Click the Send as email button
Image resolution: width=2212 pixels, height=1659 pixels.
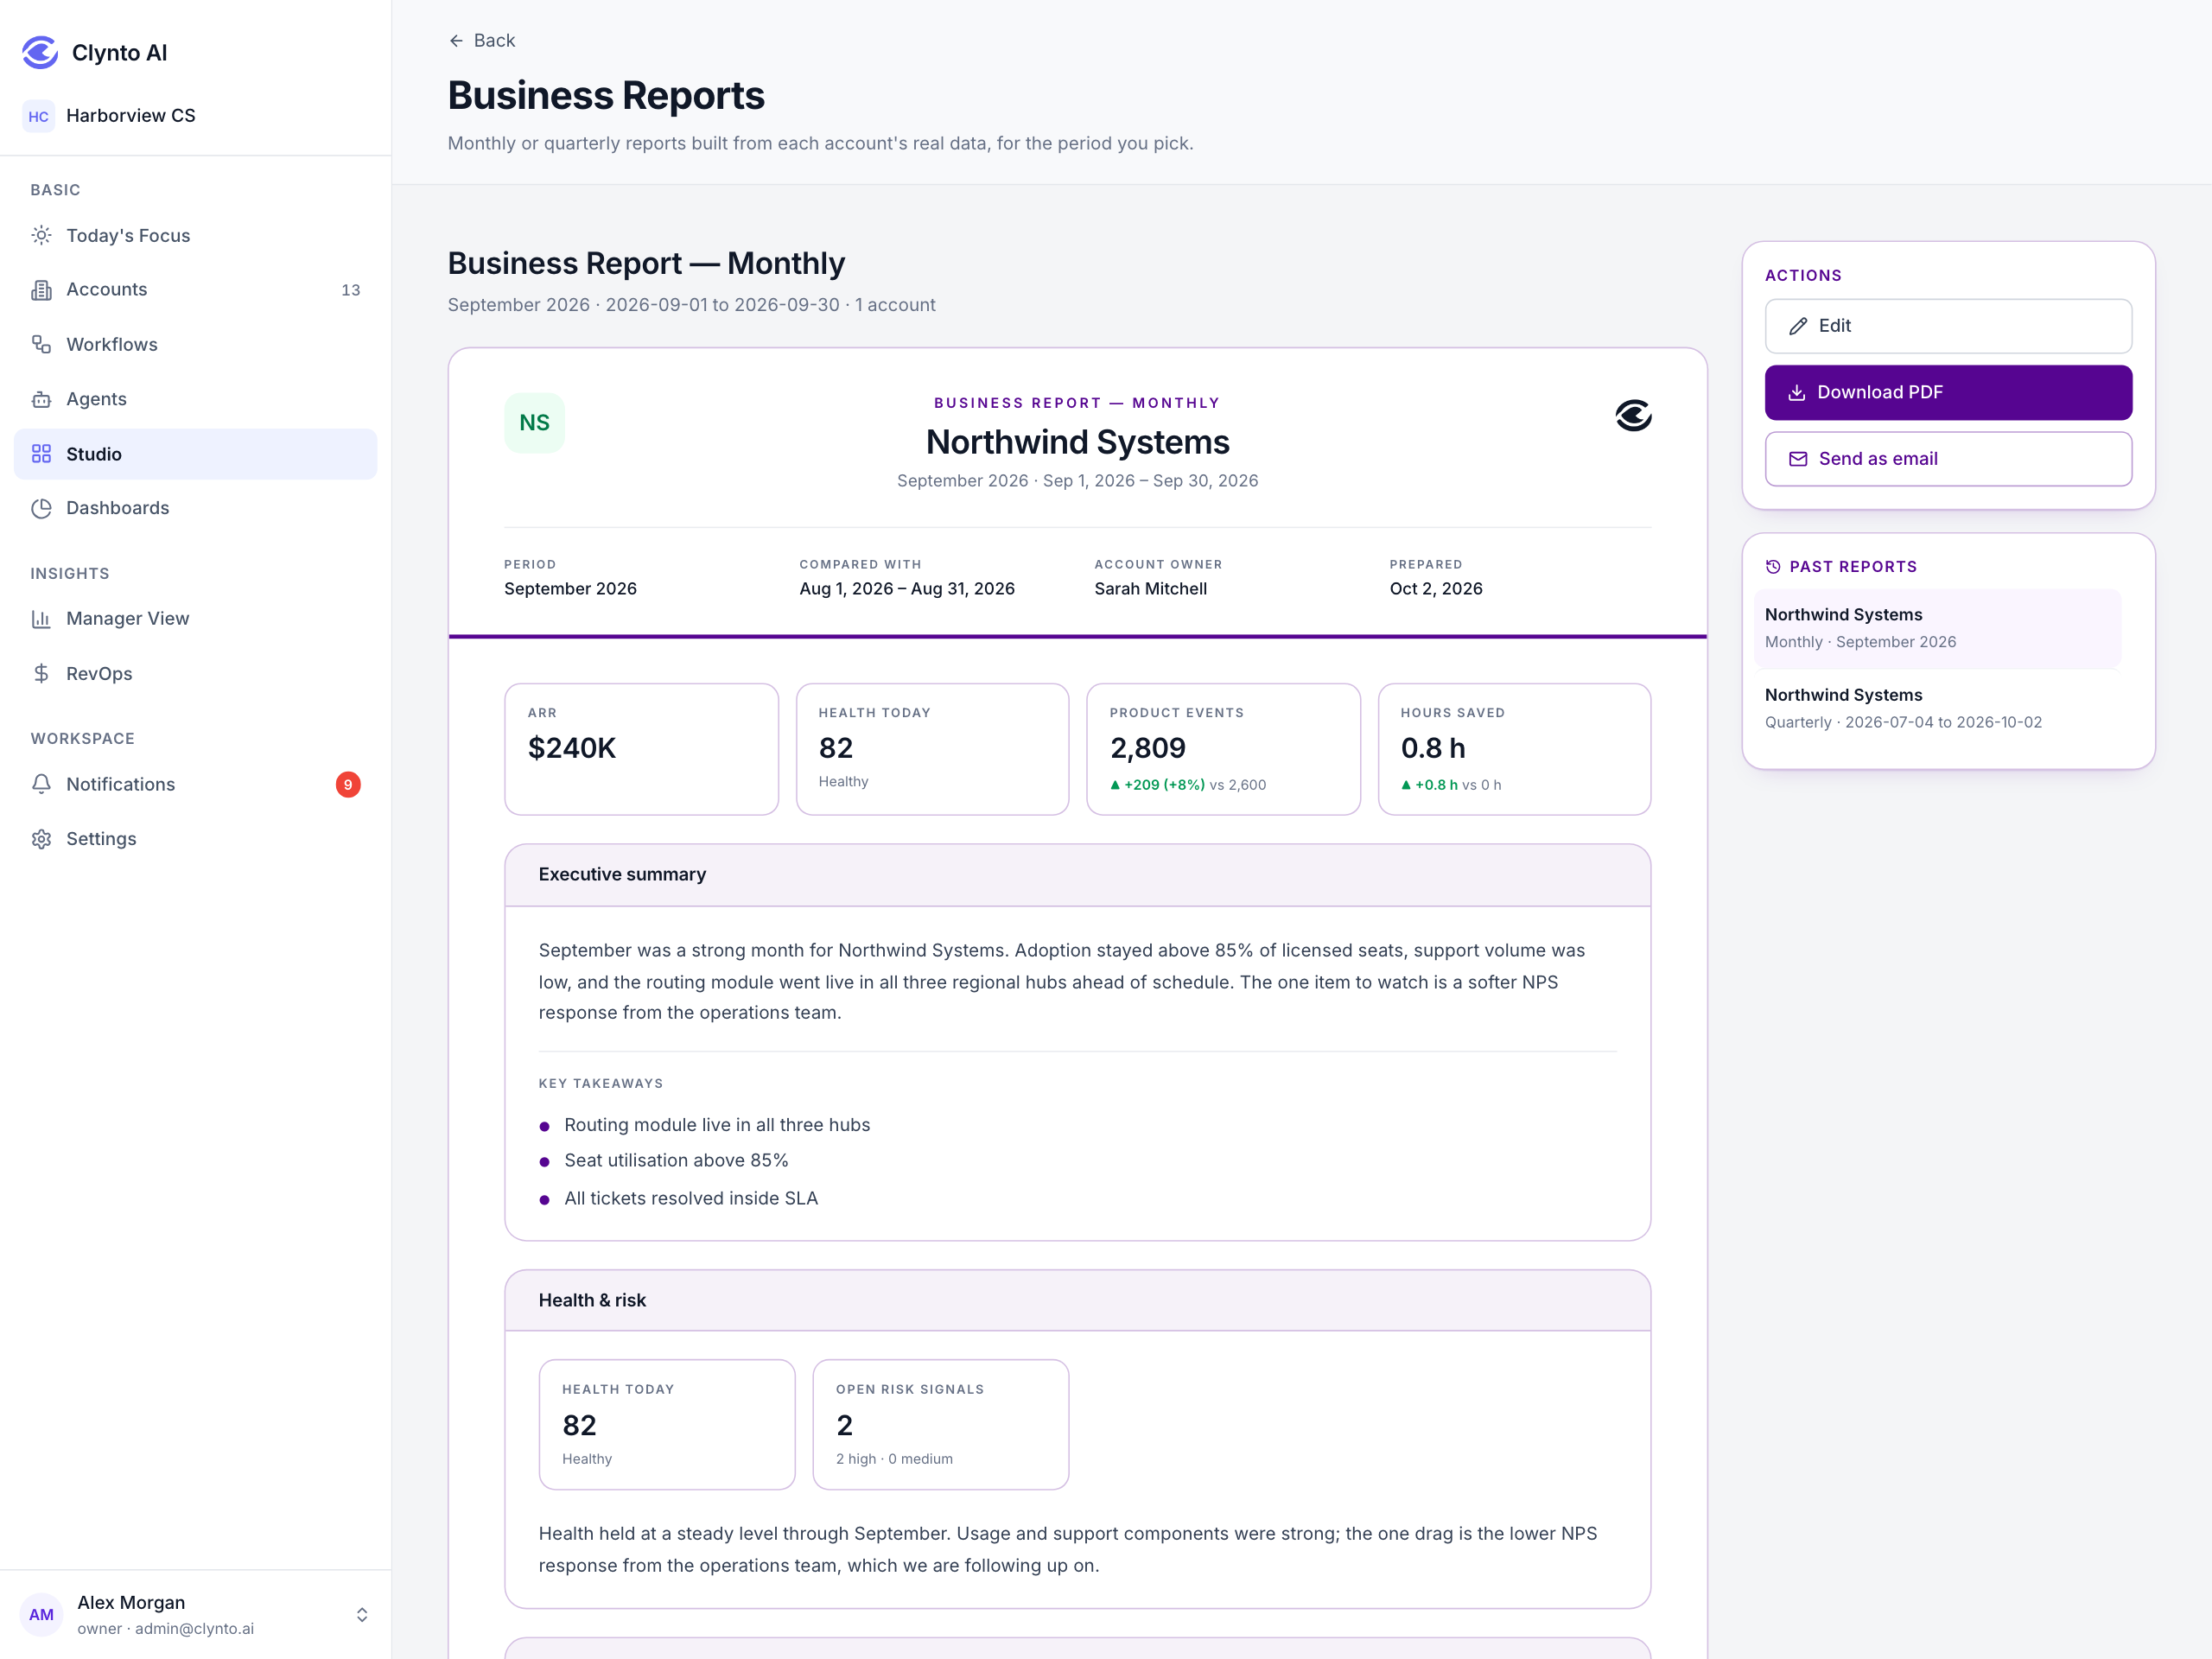click(1948, 459)
